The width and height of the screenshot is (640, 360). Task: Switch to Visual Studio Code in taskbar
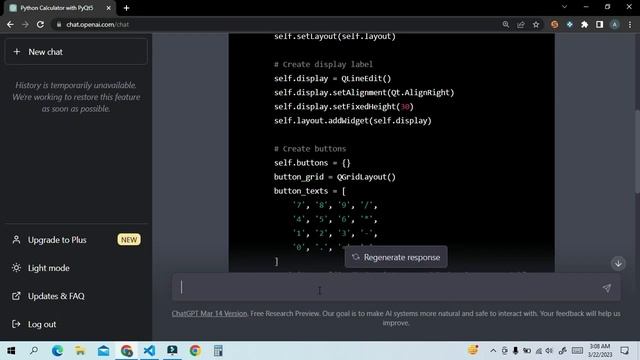(149, 351)
